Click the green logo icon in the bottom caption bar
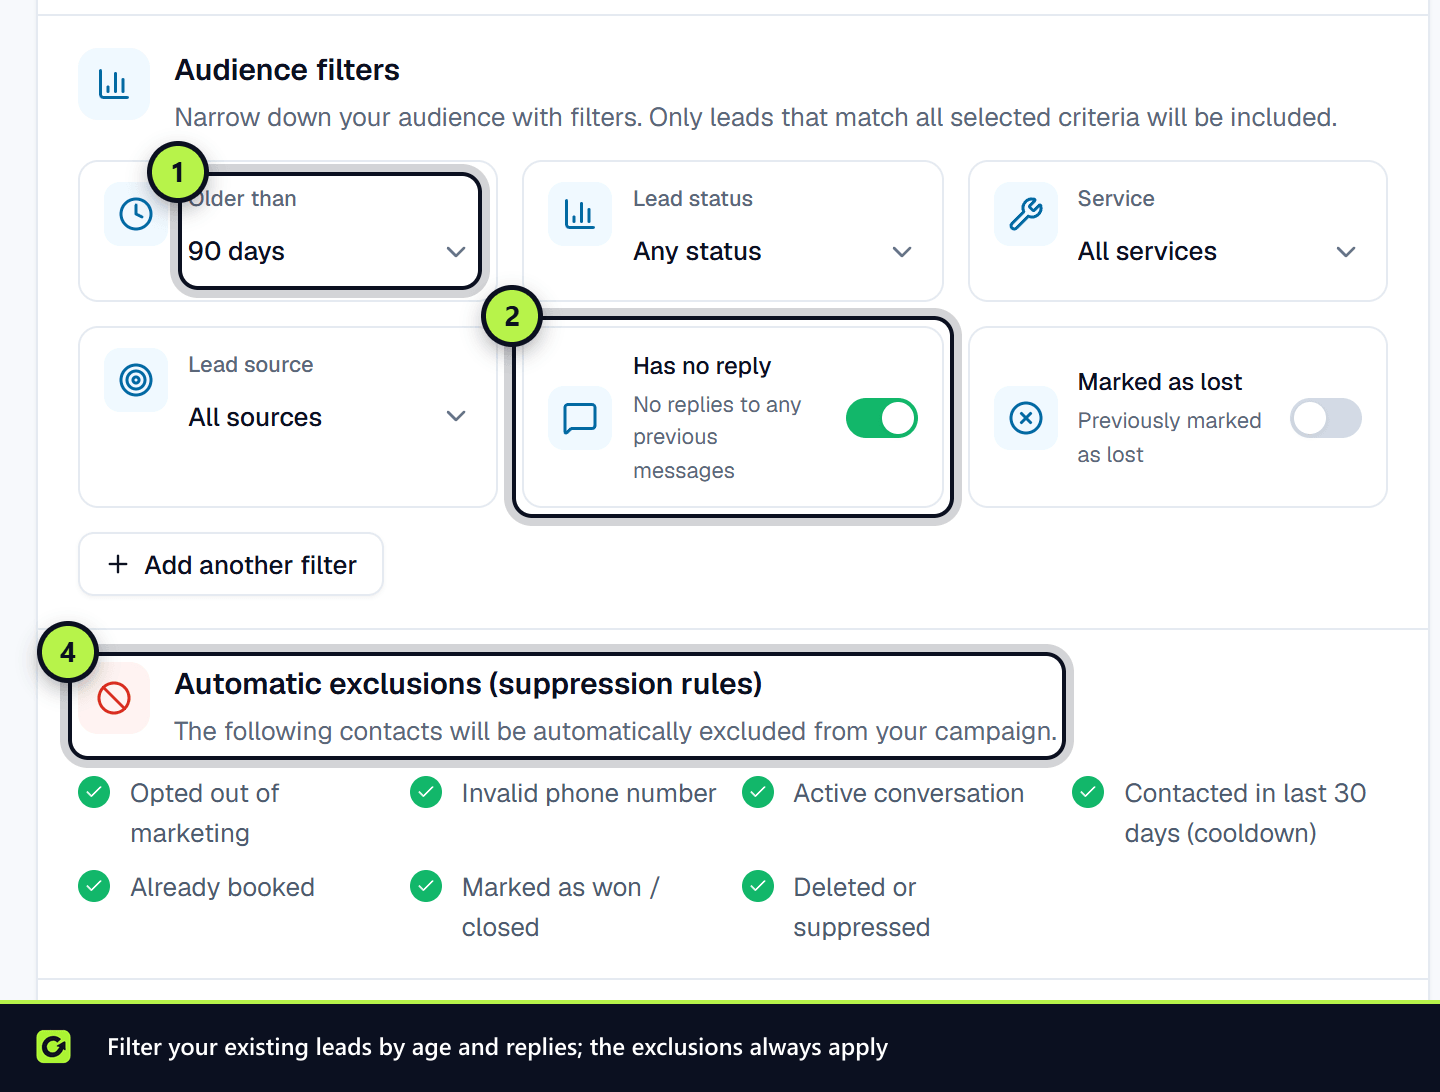 (54, 1047)
